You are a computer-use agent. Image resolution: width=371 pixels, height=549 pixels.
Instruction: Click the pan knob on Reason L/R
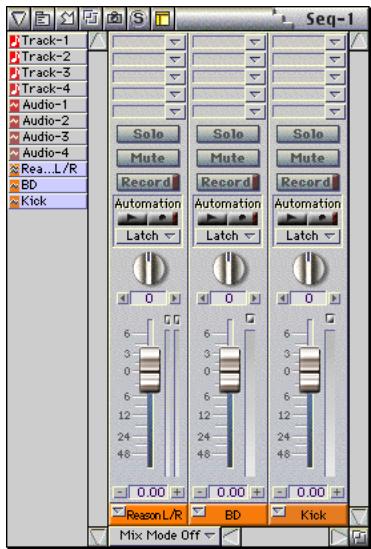(150, 269)
